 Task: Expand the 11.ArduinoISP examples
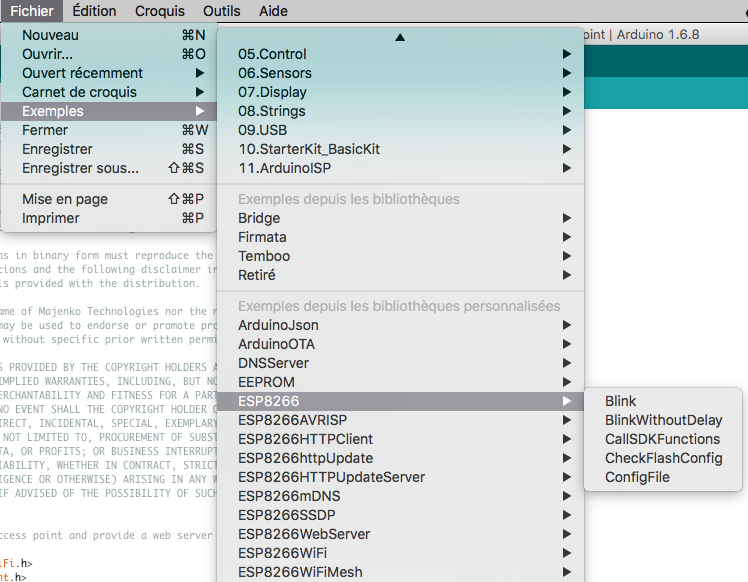coord(400,168)
